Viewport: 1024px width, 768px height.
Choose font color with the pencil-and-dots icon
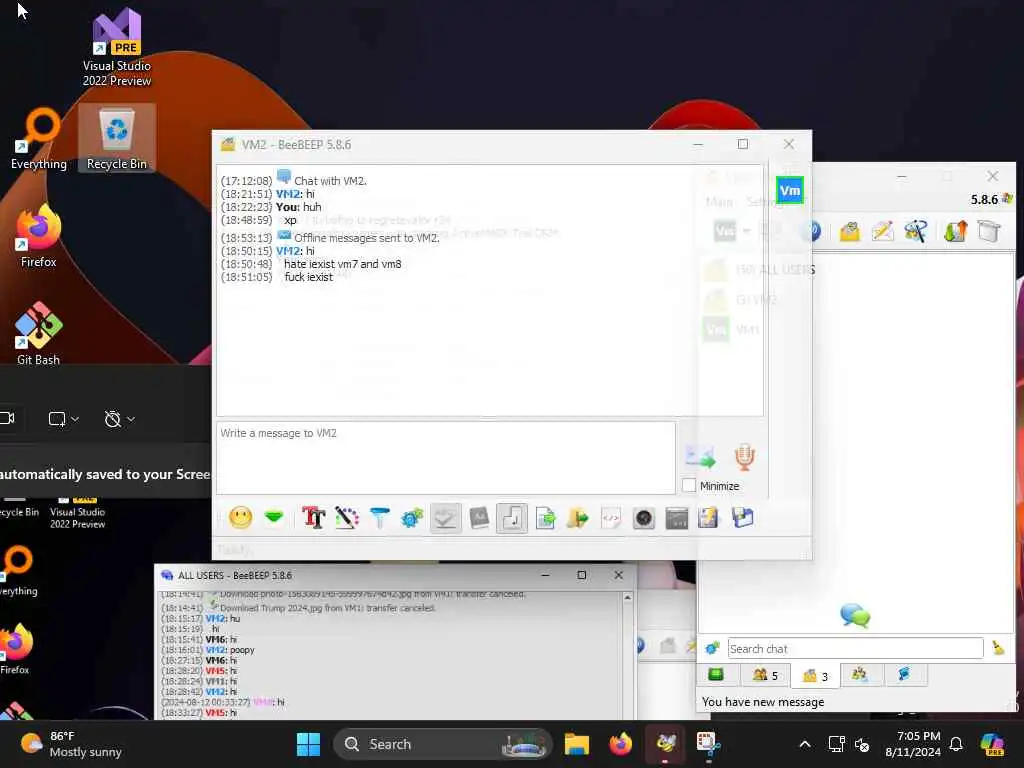coord(347,518)
